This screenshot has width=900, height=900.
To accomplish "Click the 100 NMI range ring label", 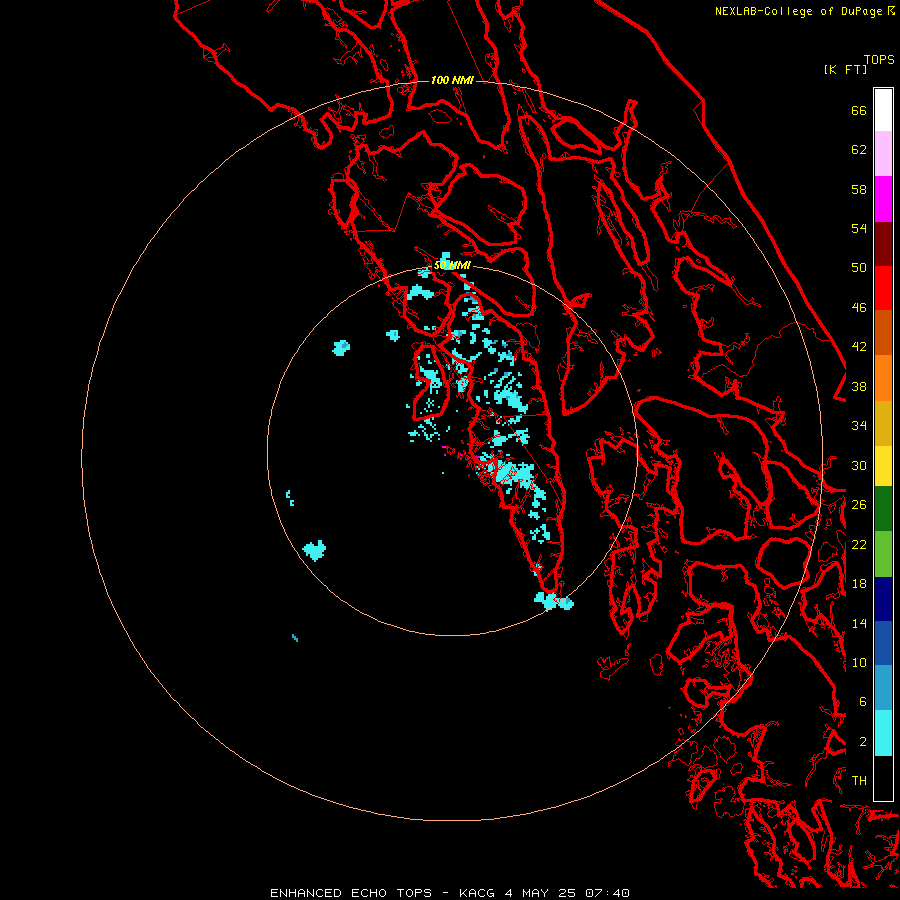I will pyautogui.click(x=452, y=80).
